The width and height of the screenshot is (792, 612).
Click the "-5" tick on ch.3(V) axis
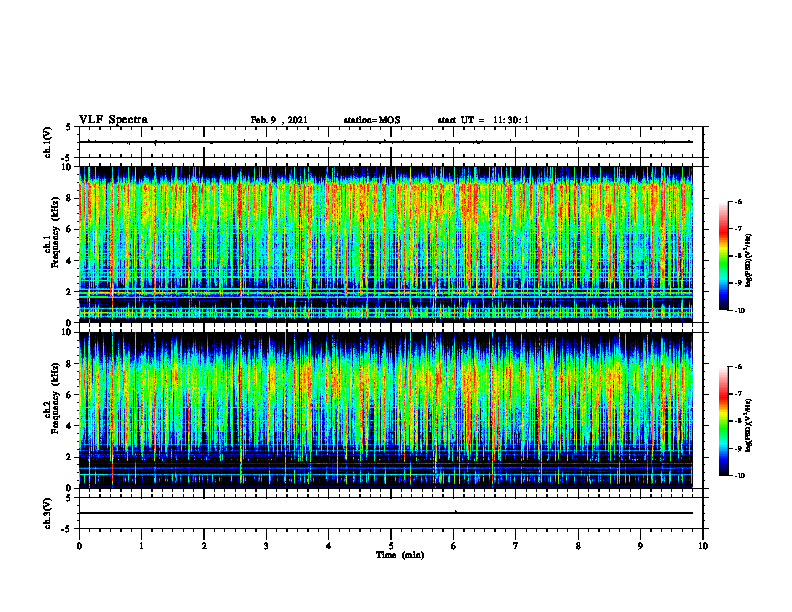[x=67, y=529]
